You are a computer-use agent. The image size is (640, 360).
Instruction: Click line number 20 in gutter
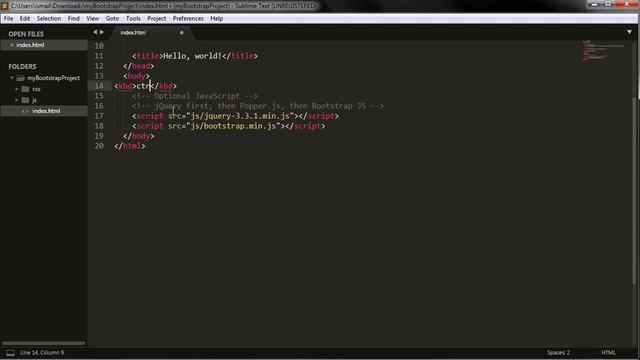[99, 146]
